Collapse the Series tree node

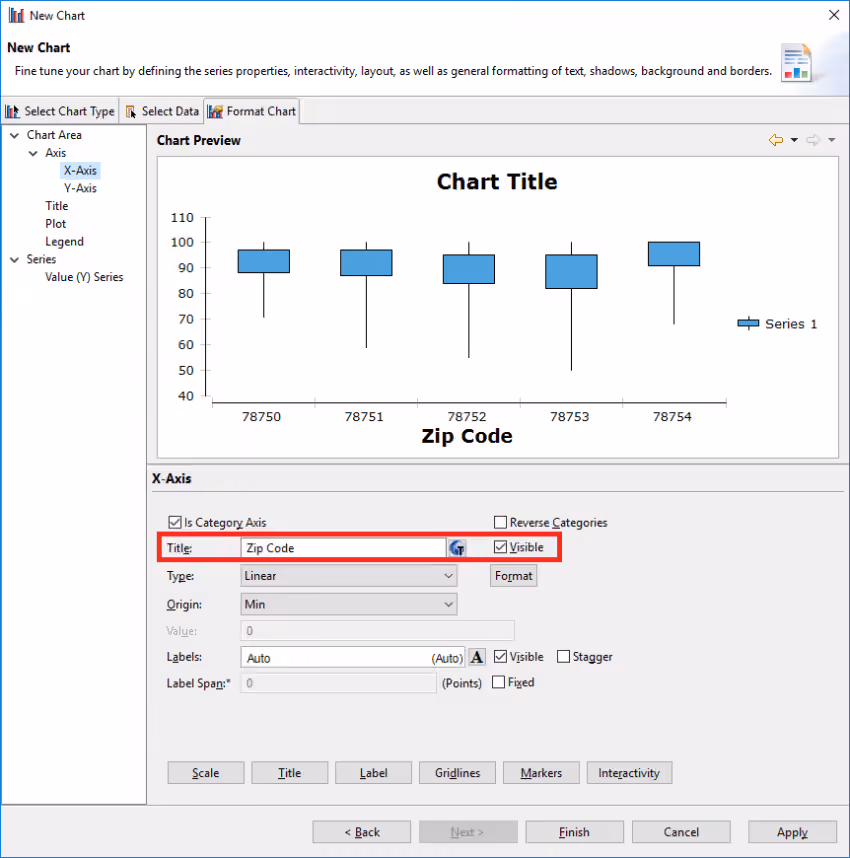[15, 259]
